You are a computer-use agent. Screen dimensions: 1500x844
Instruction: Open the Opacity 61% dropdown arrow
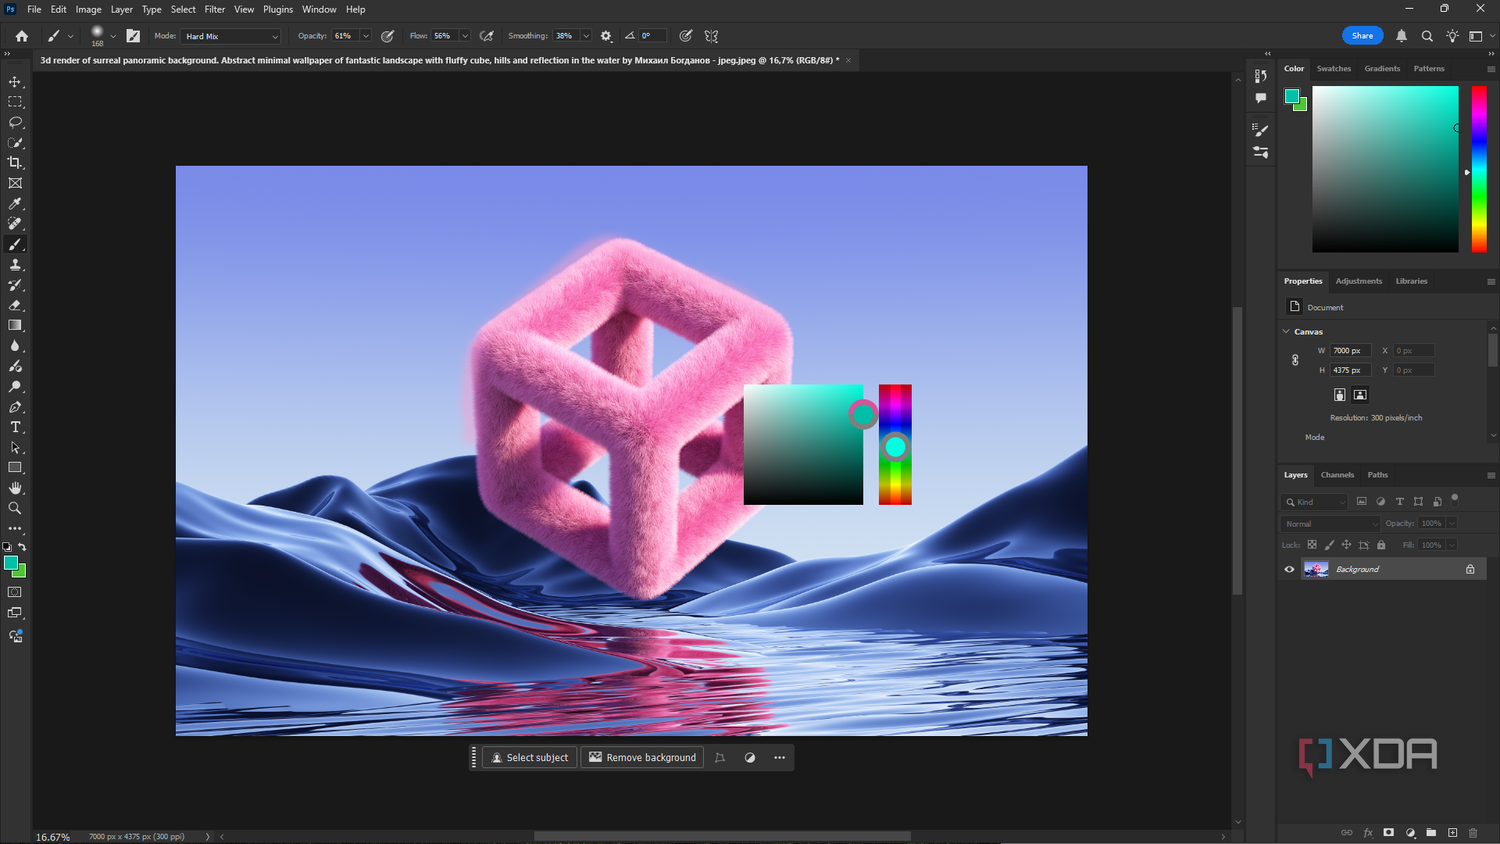tap(365, 36)
